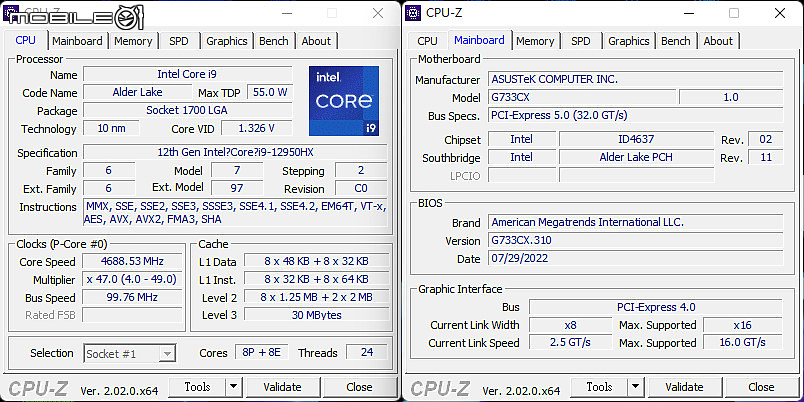Click L1 Inst. value '8 x 32 KB + 8 x 64 KB'

click(x=316, y=279)
